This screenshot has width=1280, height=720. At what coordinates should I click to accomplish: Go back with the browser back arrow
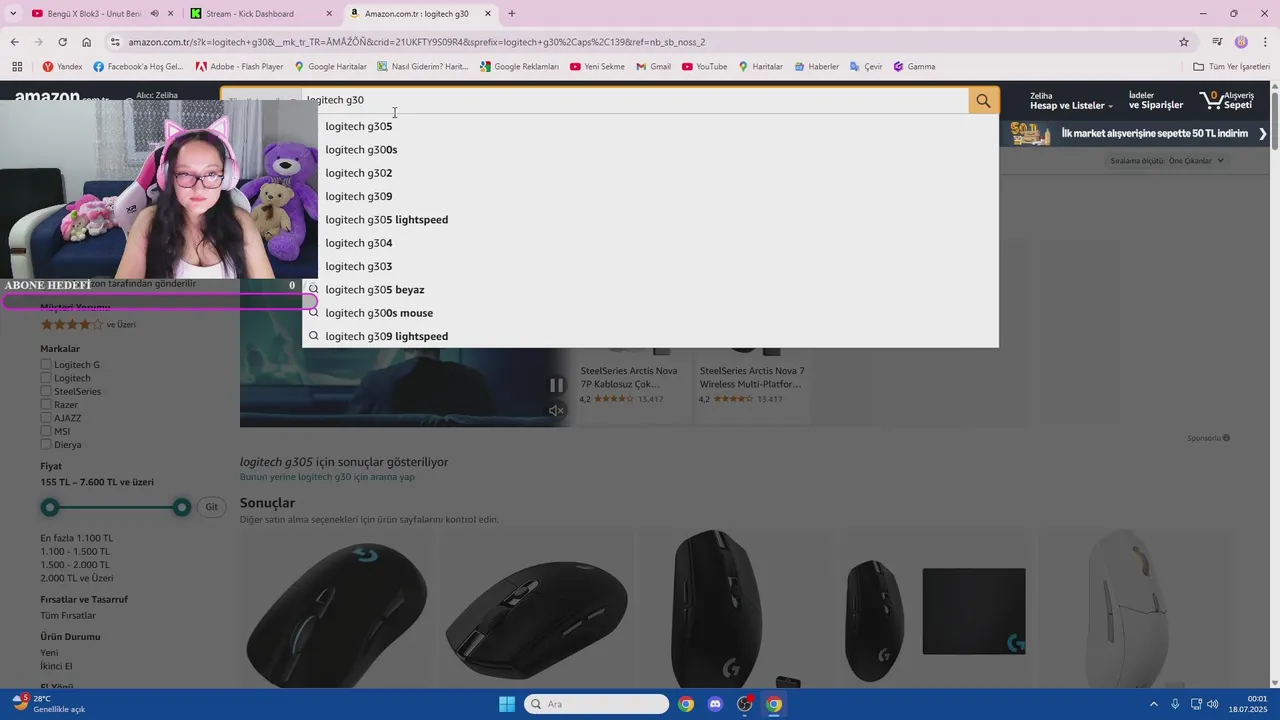tap(14, 42)
